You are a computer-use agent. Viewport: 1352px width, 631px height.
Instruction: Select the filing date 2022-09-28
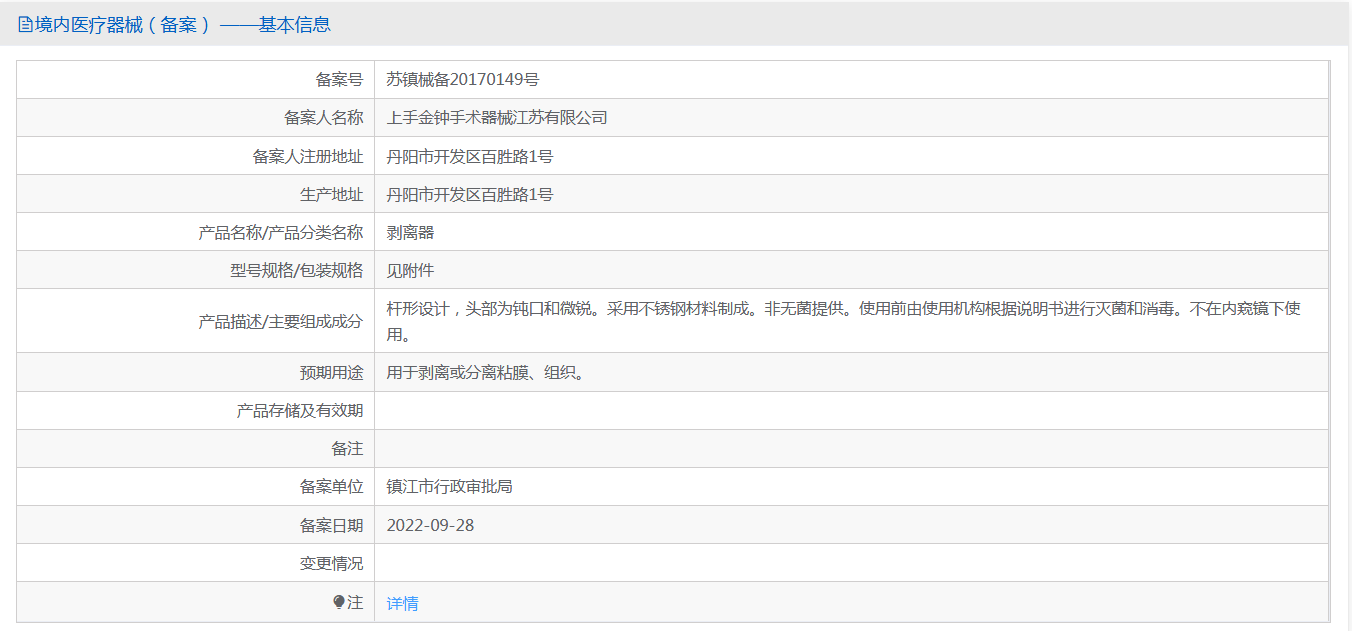coord(431,525)
